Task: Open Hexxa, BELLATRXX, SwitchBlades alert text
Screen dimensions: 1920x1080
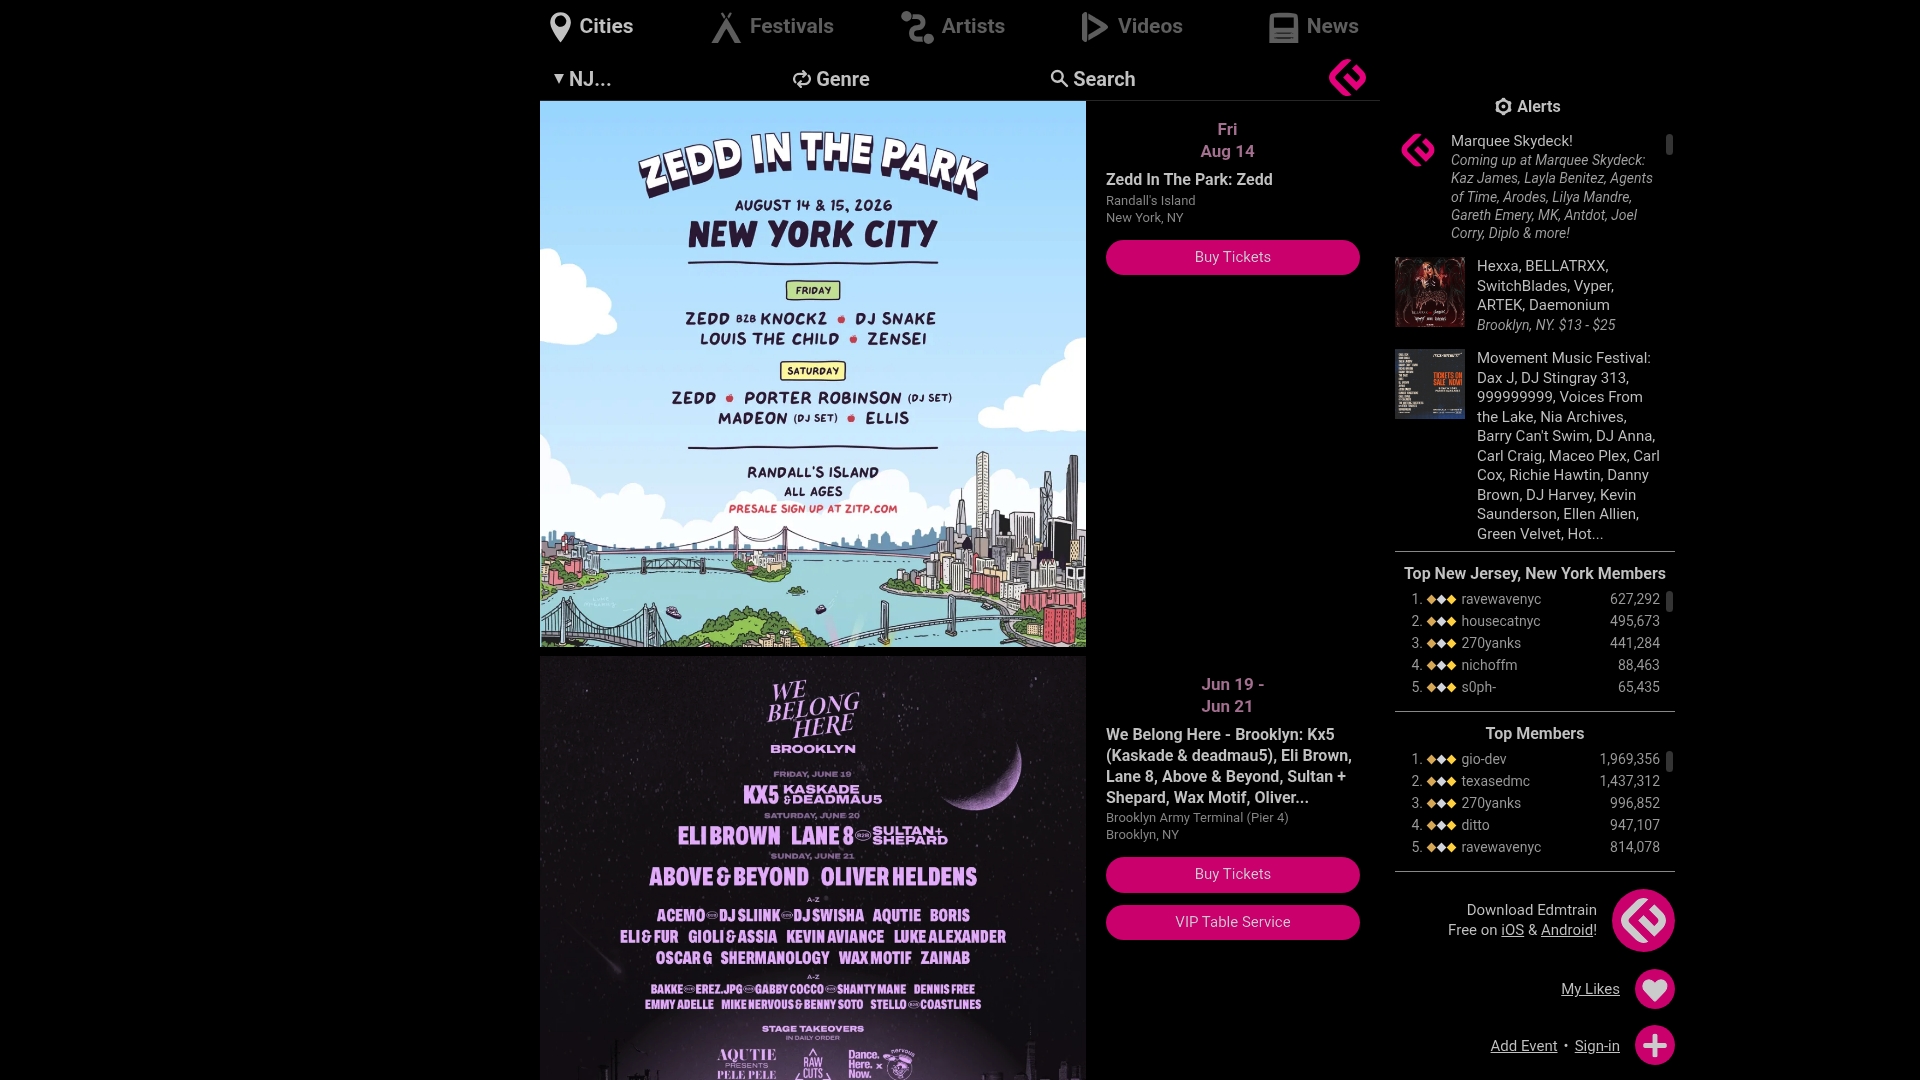Action: pos(1546,295)
